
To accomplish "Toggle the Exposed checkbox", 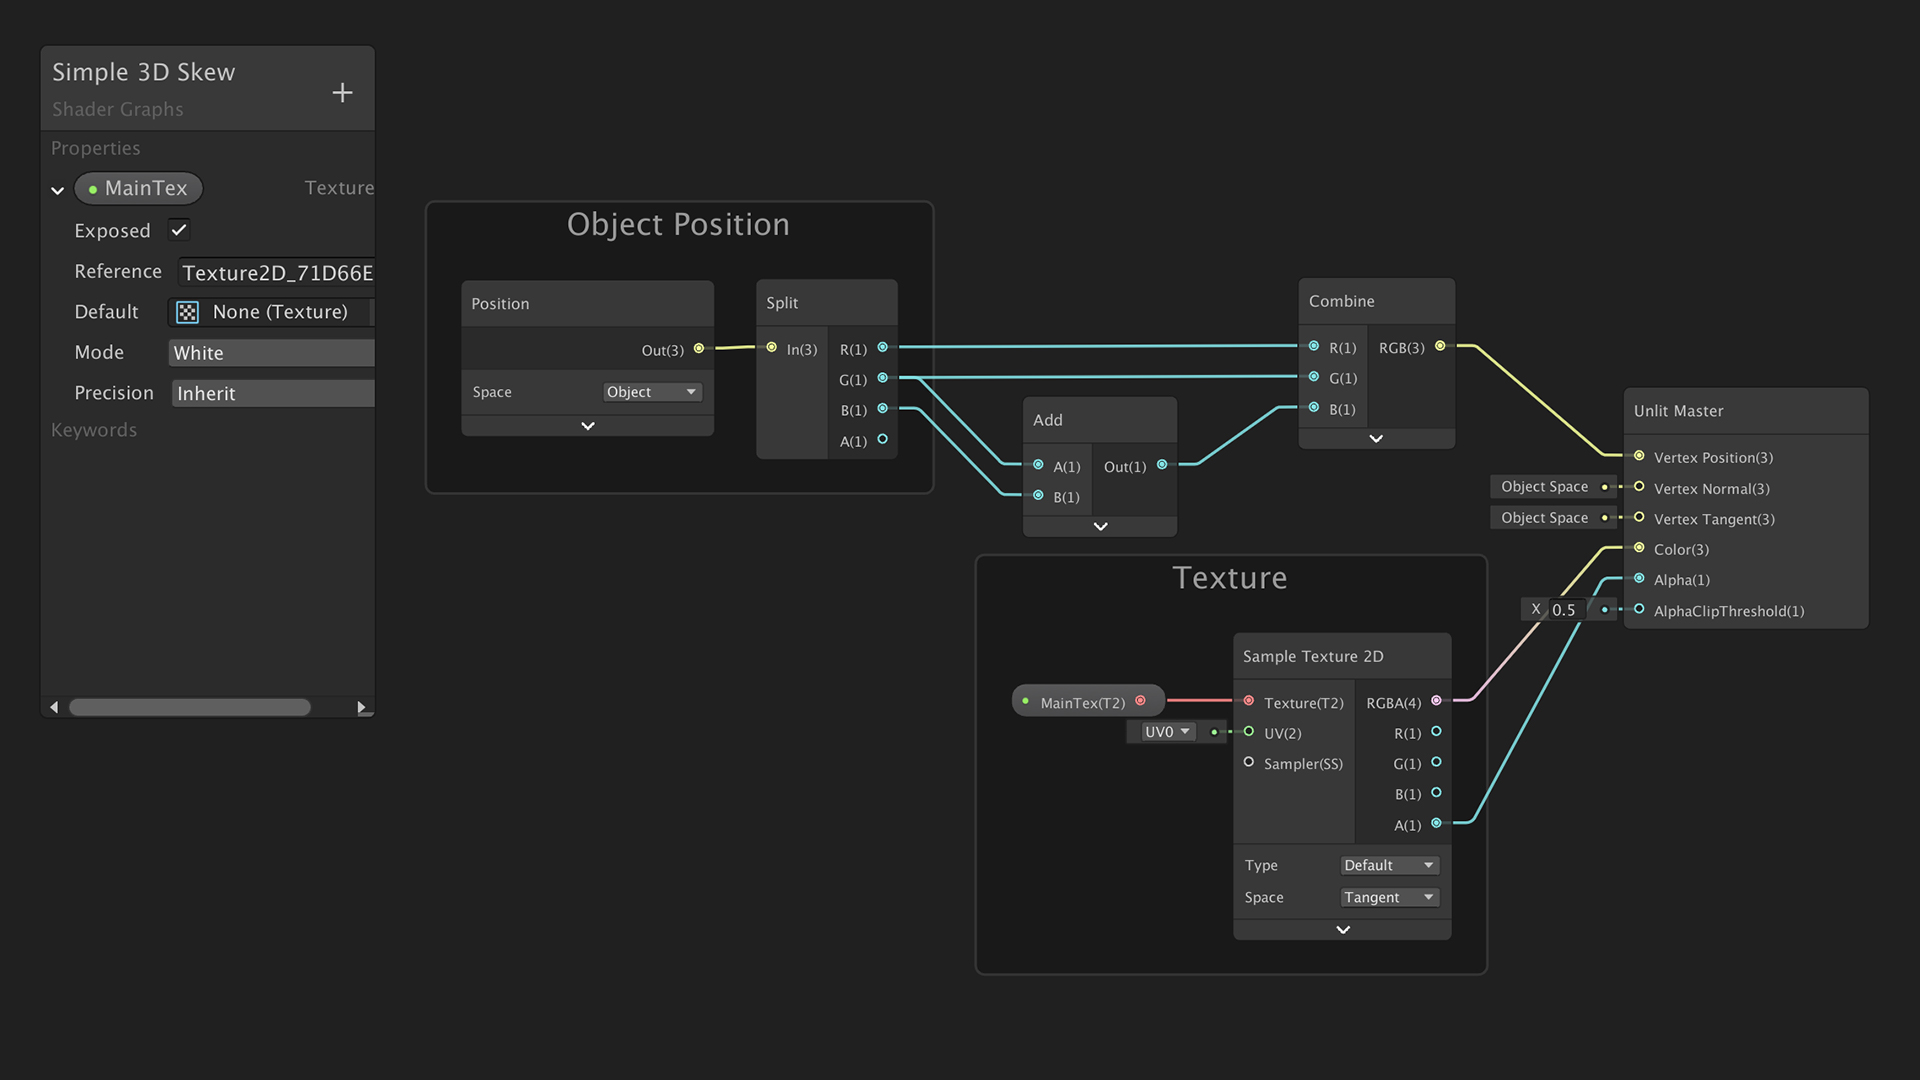I will pyautogui.click(x=179, y=230).
